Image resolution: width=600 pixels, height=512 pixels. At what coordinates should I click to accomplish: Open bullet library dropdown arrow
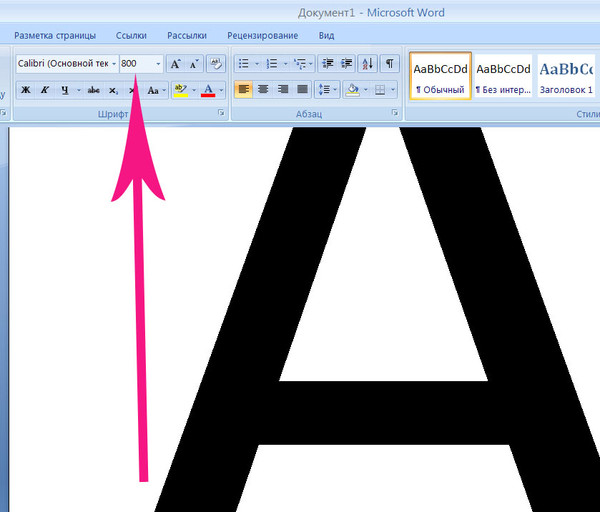click(x=257, y=64)
